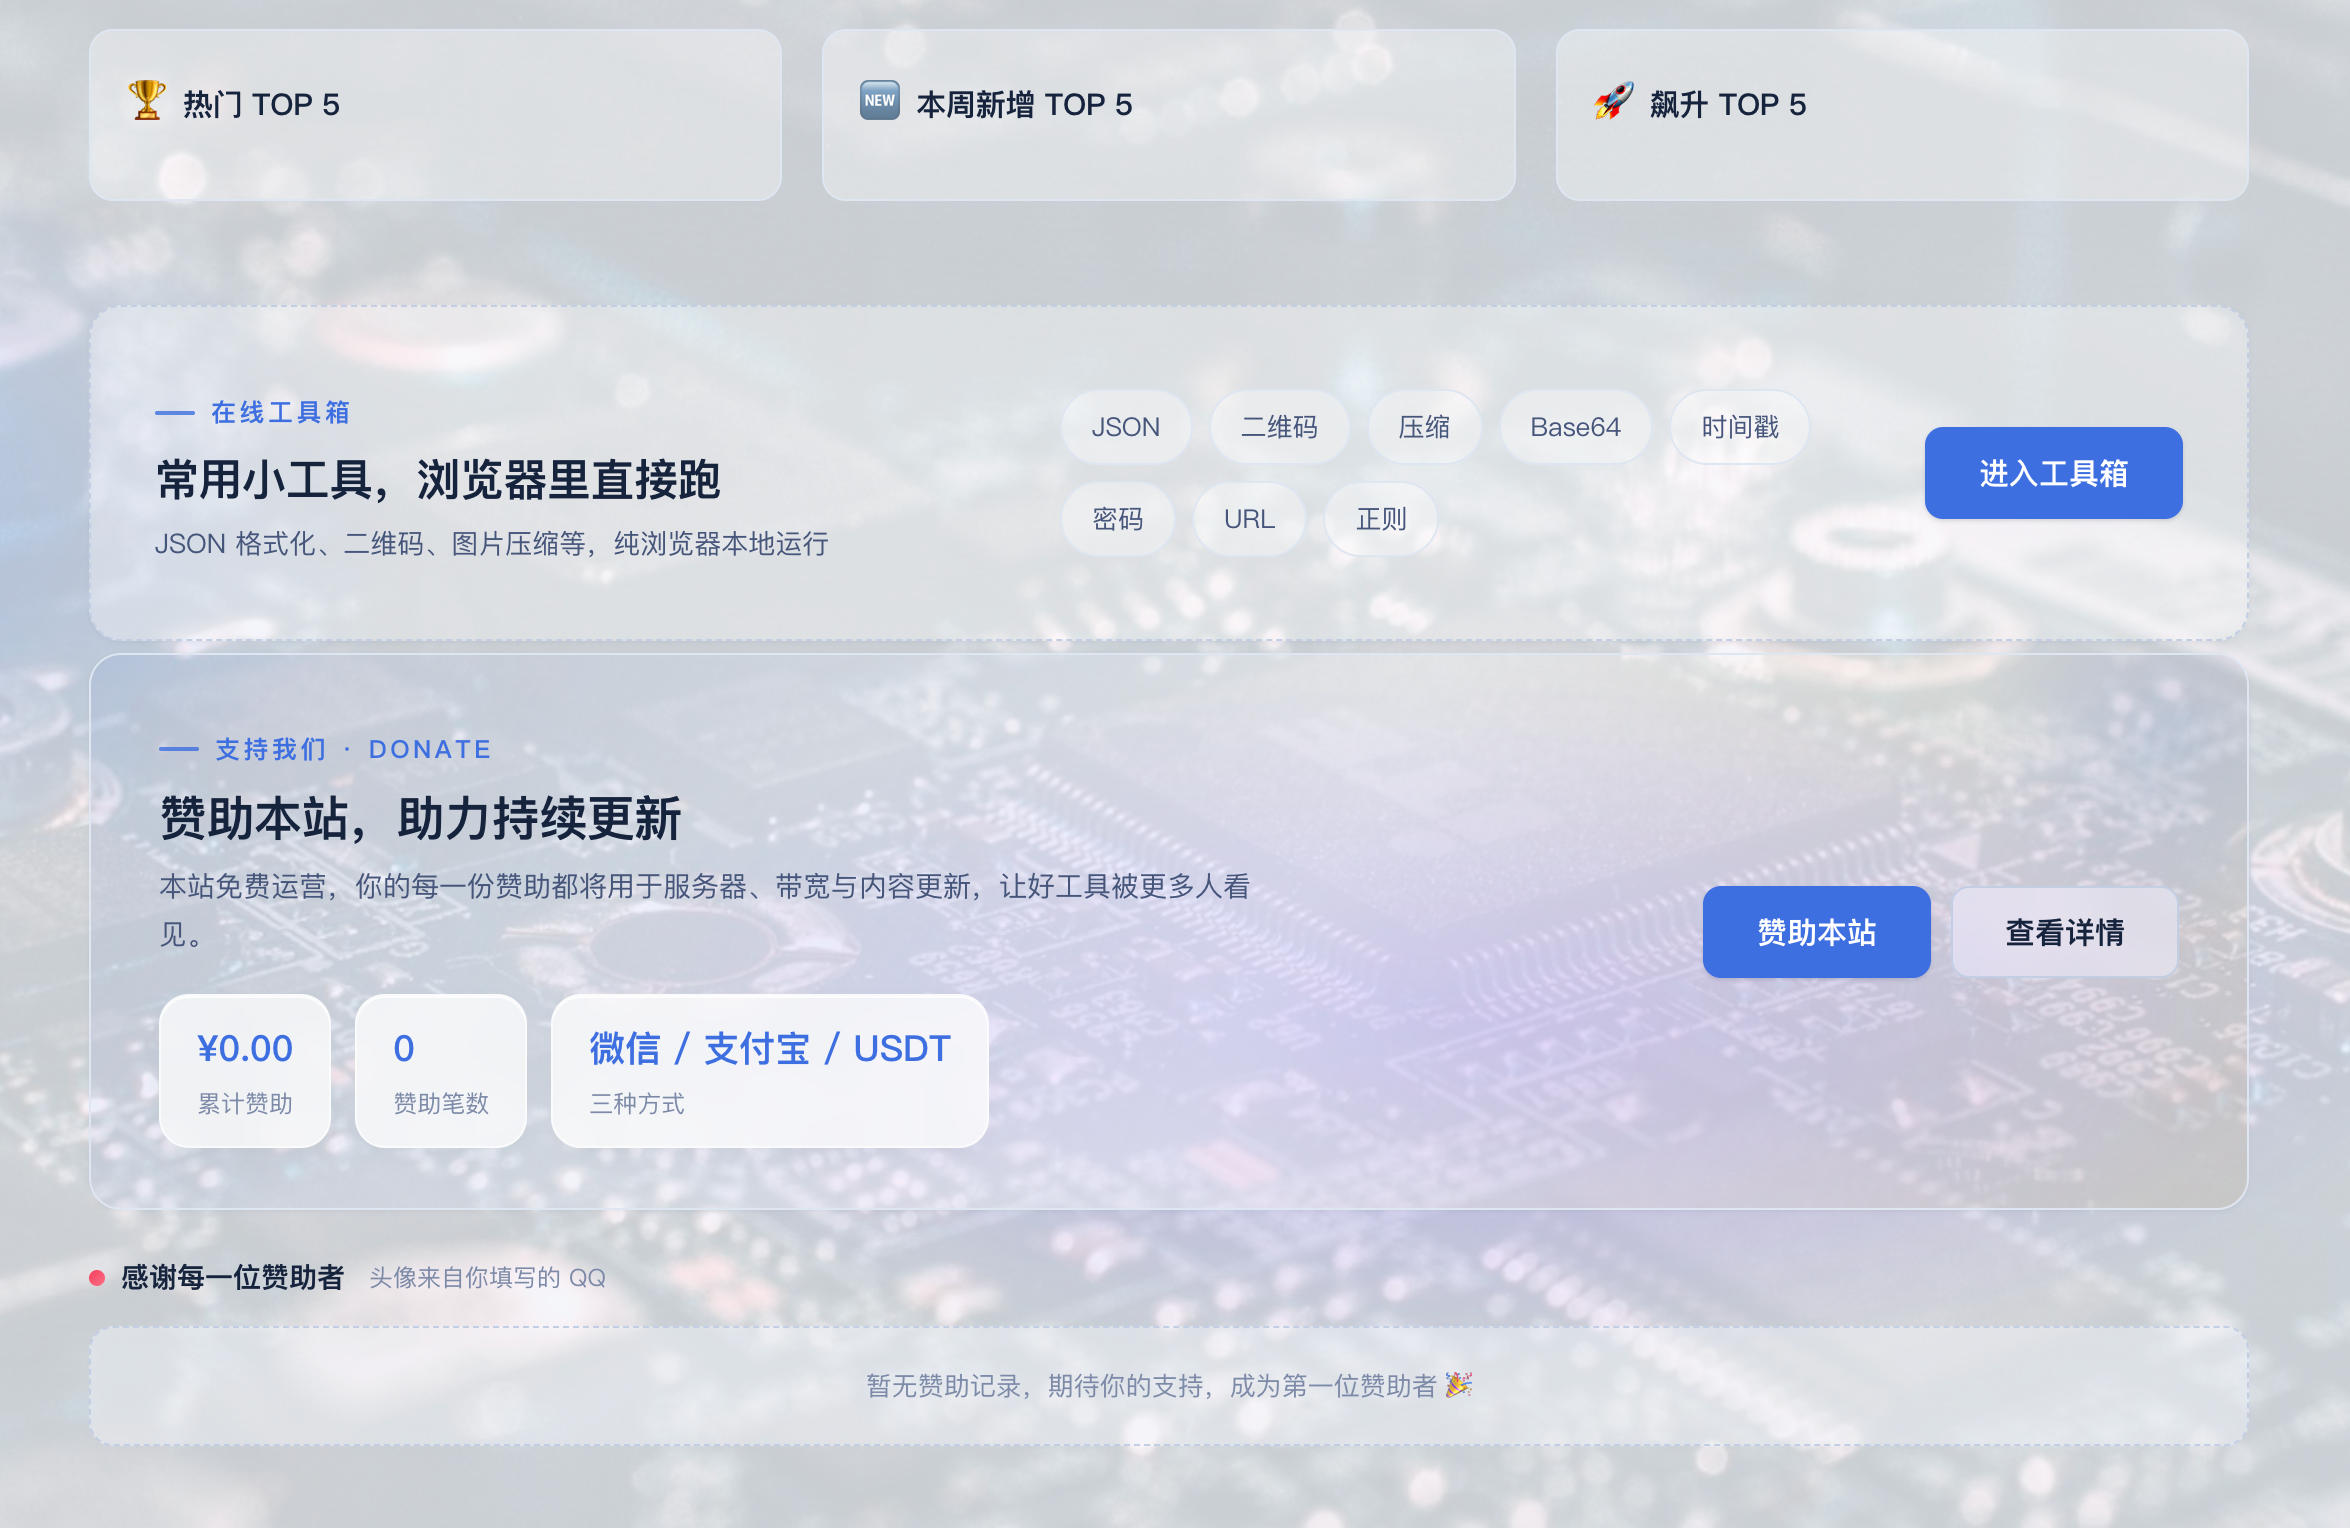The image size is (2350, 1528).
Task: Click the 进入工具箱 button
Action: coord(2053,473)
